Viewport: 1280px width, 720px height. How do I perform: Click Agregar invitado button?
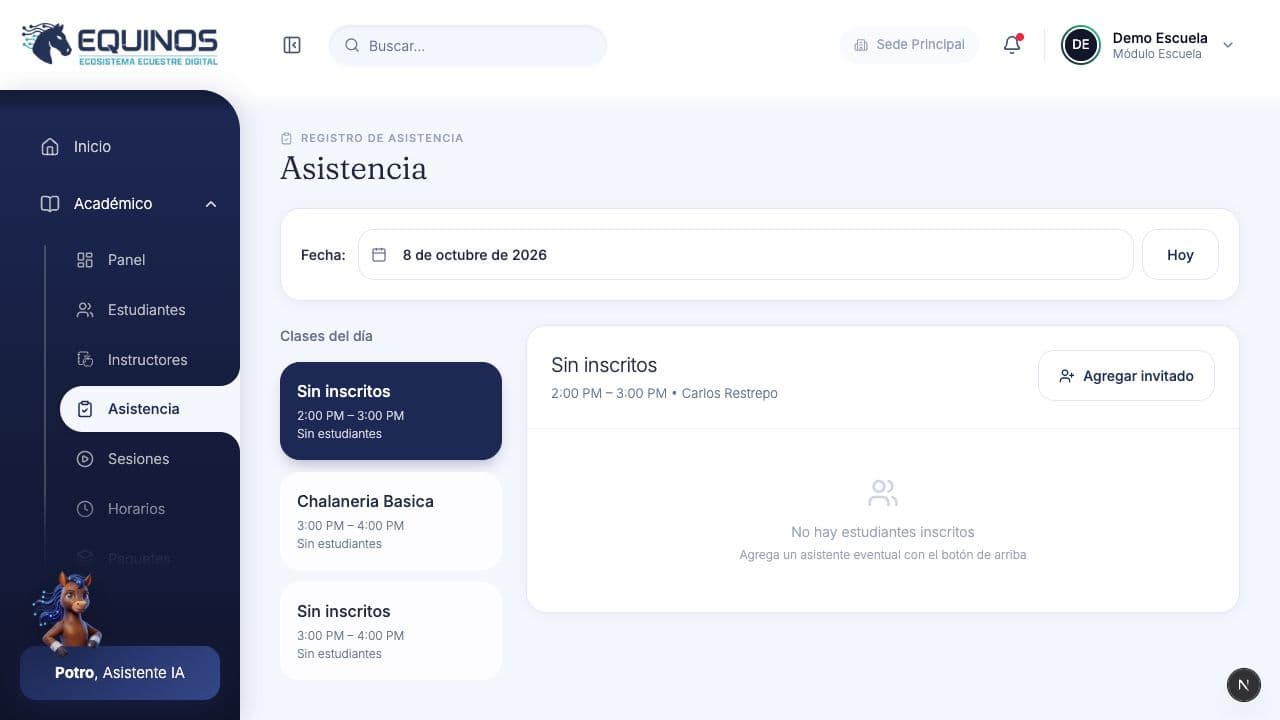click(x=1126, y=376)
